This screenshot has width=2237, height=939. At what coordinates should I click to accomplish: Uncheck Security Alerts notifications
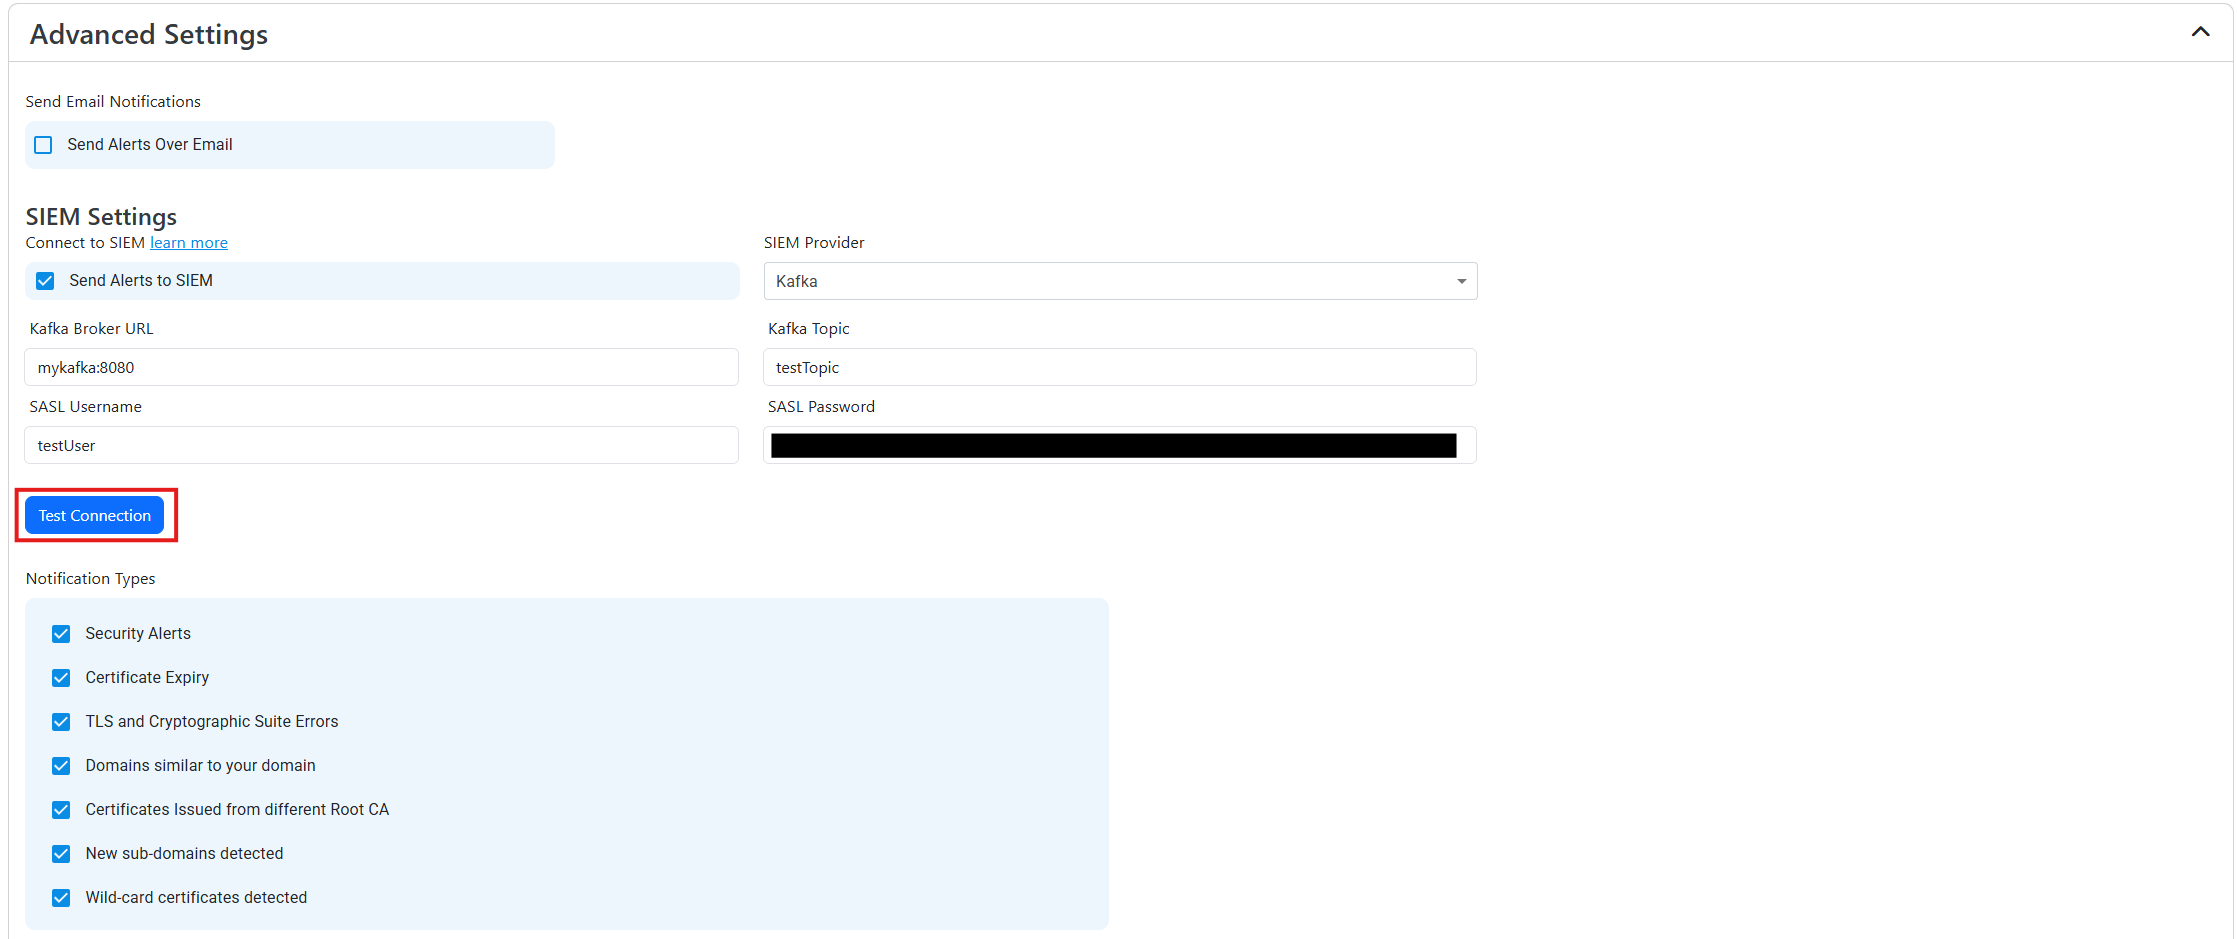[61, 633]
